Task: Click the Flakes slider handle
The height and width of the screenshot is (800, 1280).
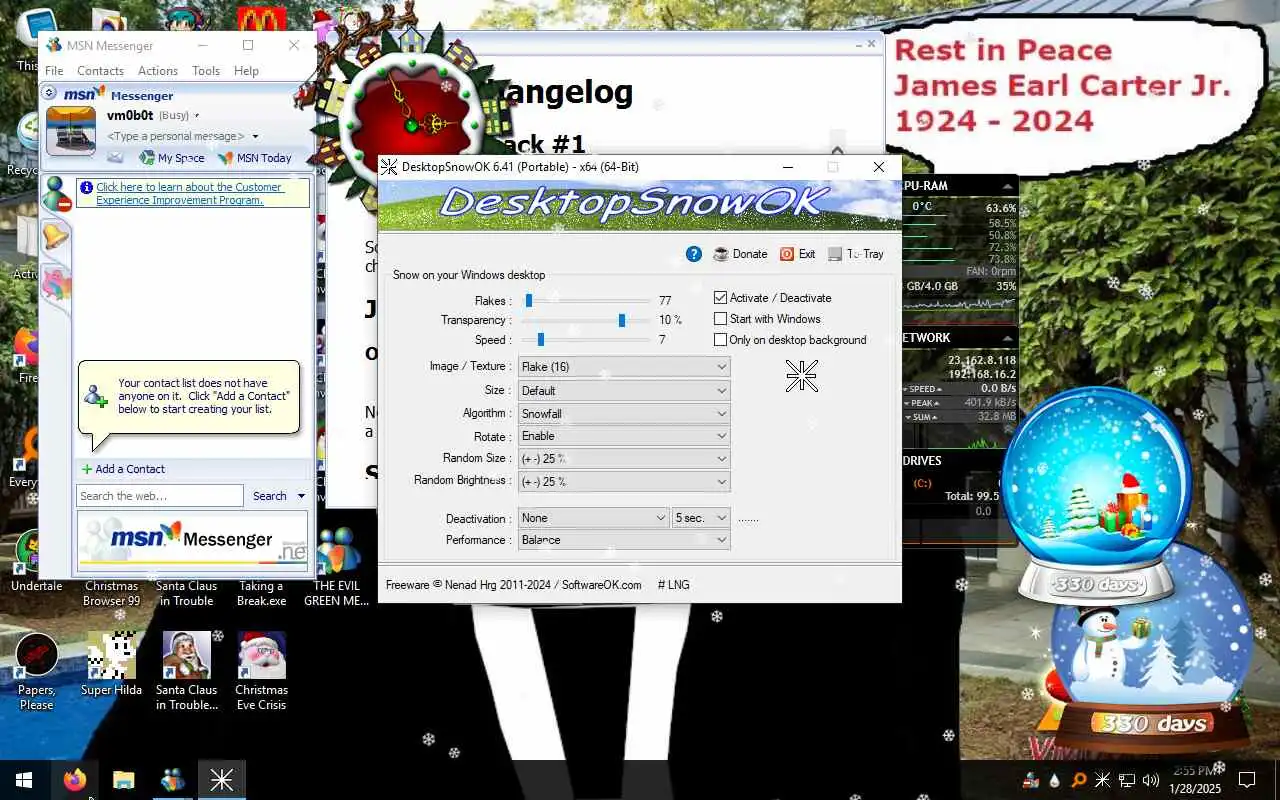Action: click(529, 300)
